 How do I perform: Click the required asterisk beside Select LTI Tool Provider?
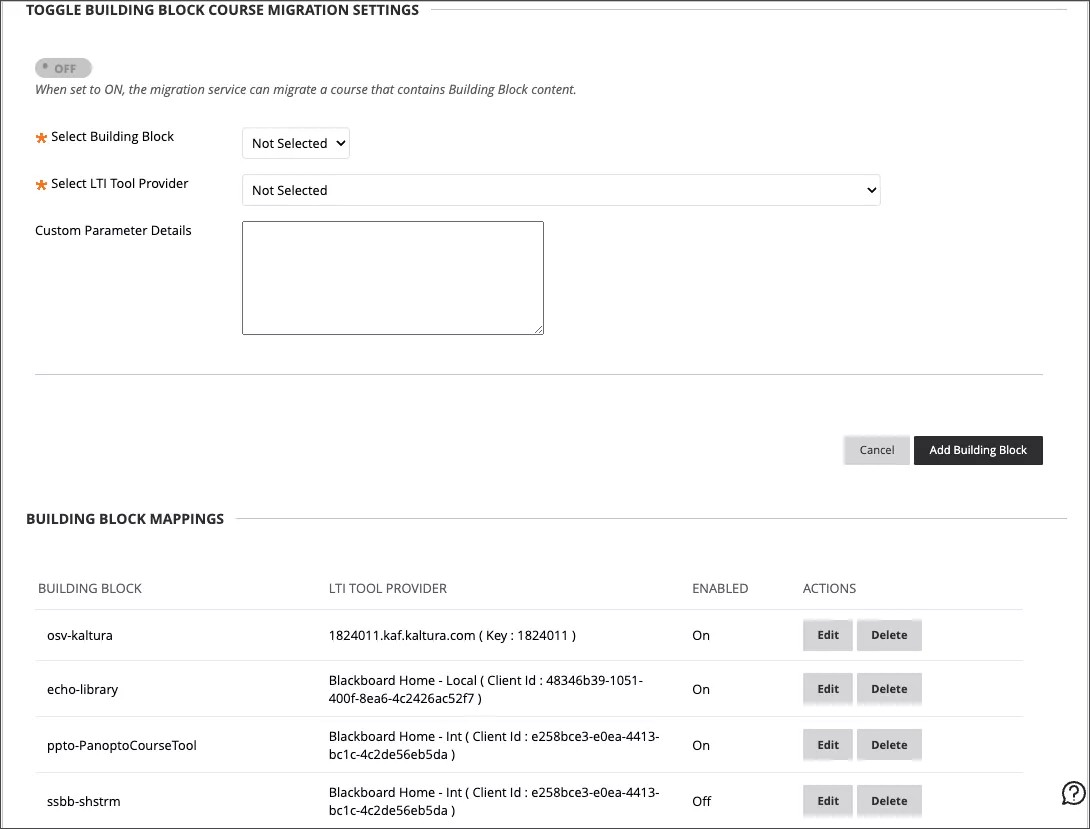(40, 184)
